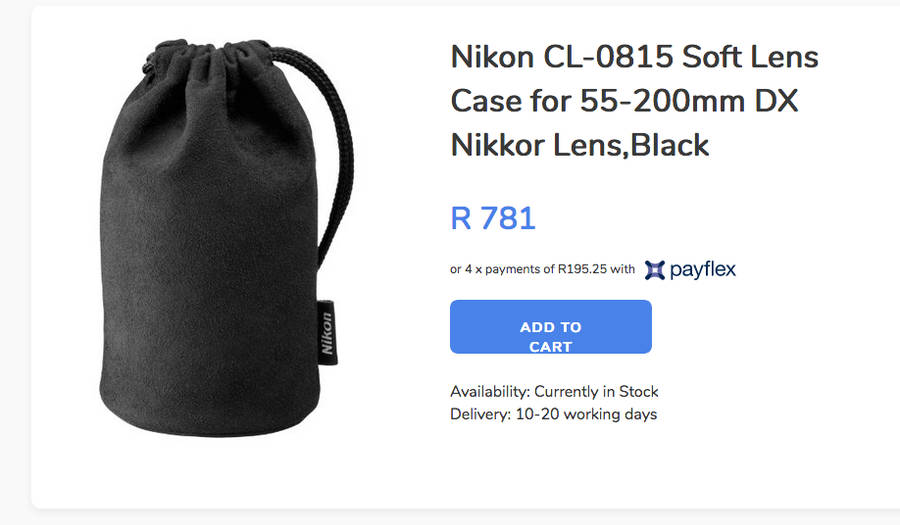The width and height of the screenshot is (900, 525).
Task: Click the Nikon brand tag on the pouch
Action: tap(327, 329)
